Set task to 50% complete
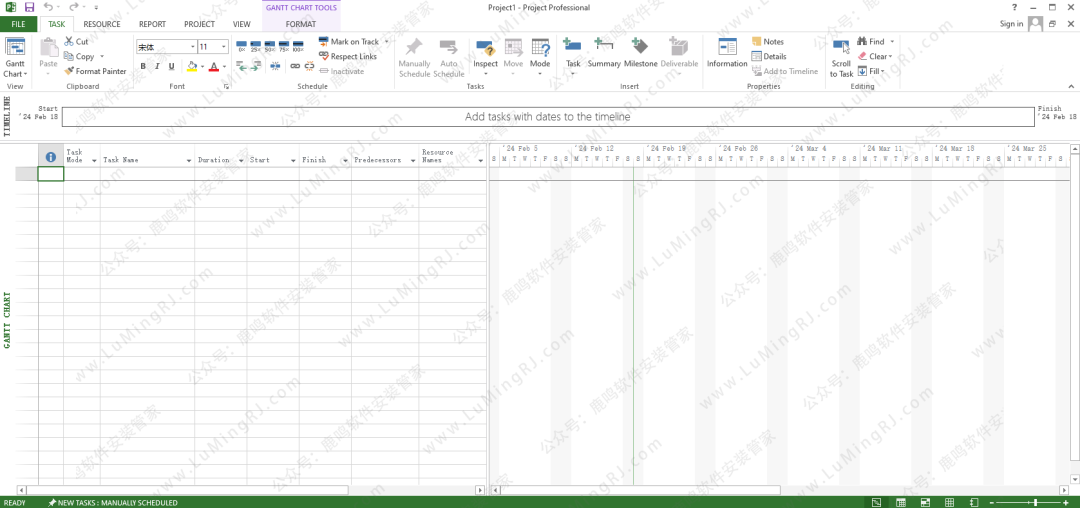 pos(270,47)
